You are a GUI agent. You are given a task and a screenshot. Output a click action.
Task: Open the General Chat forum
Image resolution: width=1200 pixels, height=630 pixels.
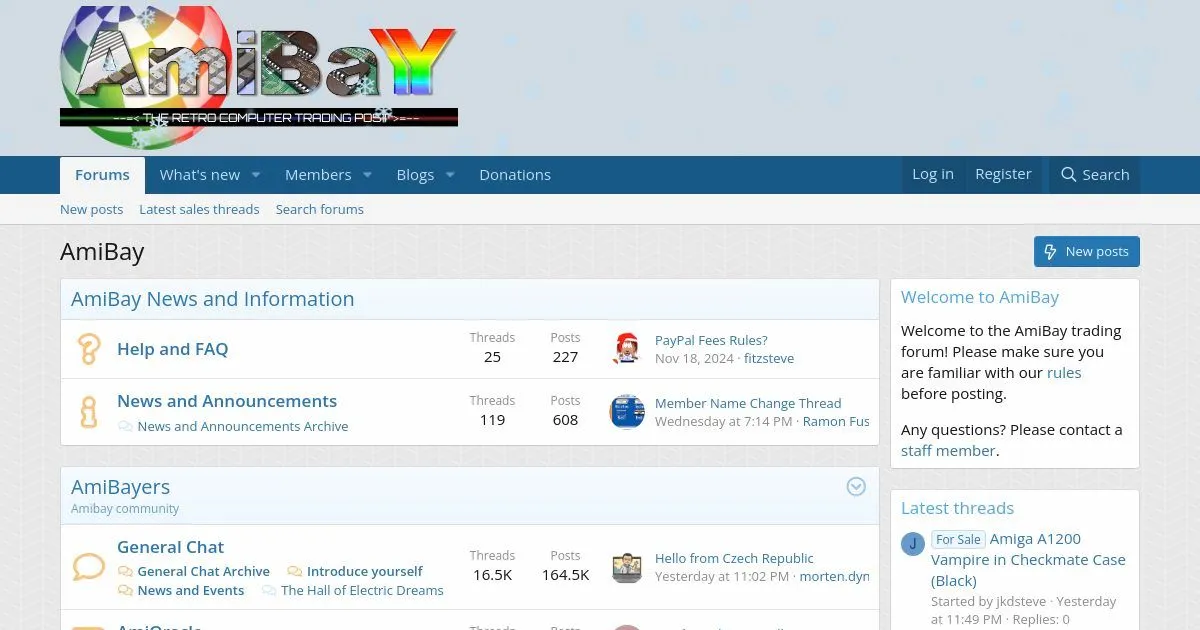click(170, 547)
